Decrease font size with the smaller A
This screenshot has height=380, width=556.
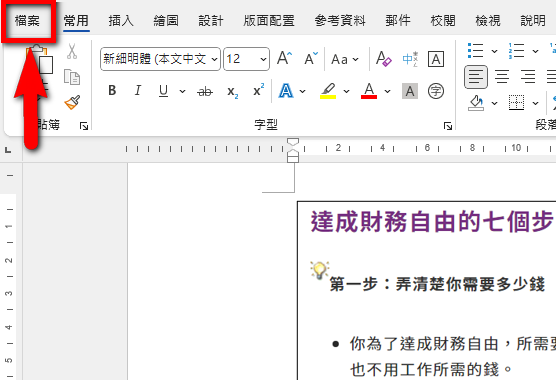(x=311, y=58)
